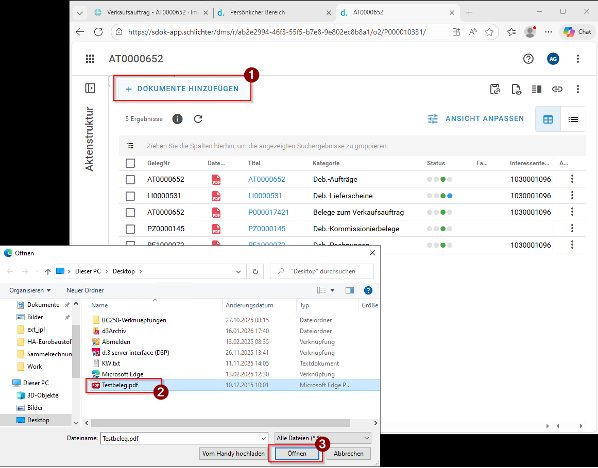Check the Belege zum Verkaufsauftrag row checkbox
The width and height of the screenshot is (598, 468).
pos(130,212)
